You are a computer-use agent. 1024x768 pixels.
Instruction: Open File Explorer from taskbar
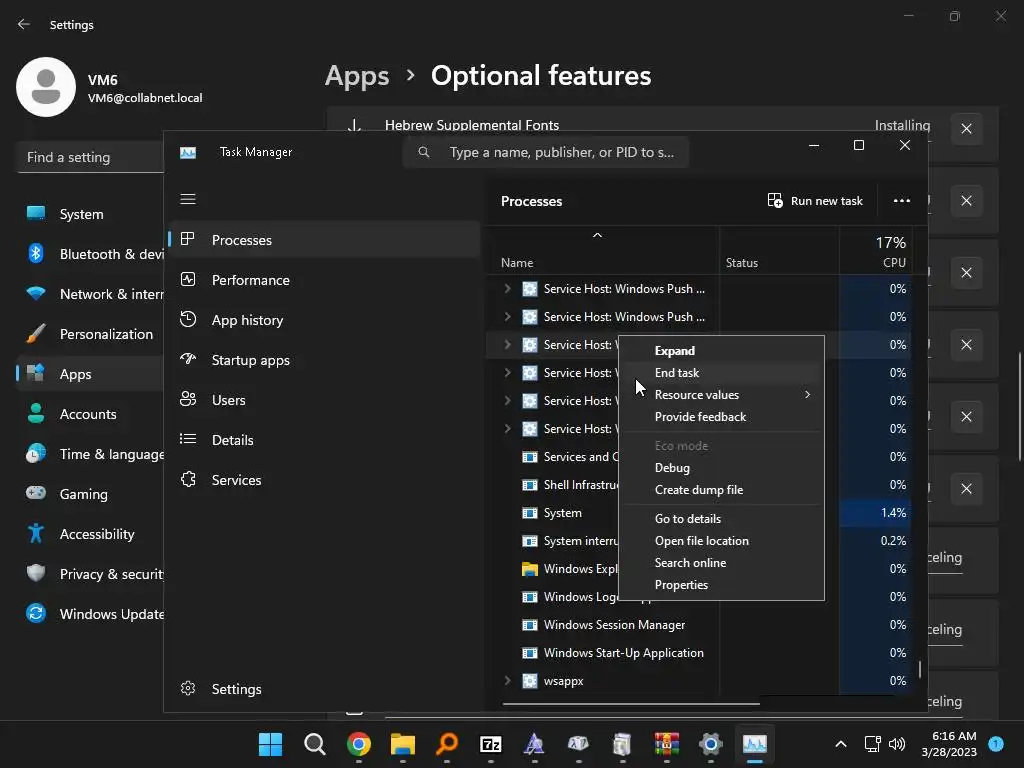pyautogui.click(x=403, y=744)
